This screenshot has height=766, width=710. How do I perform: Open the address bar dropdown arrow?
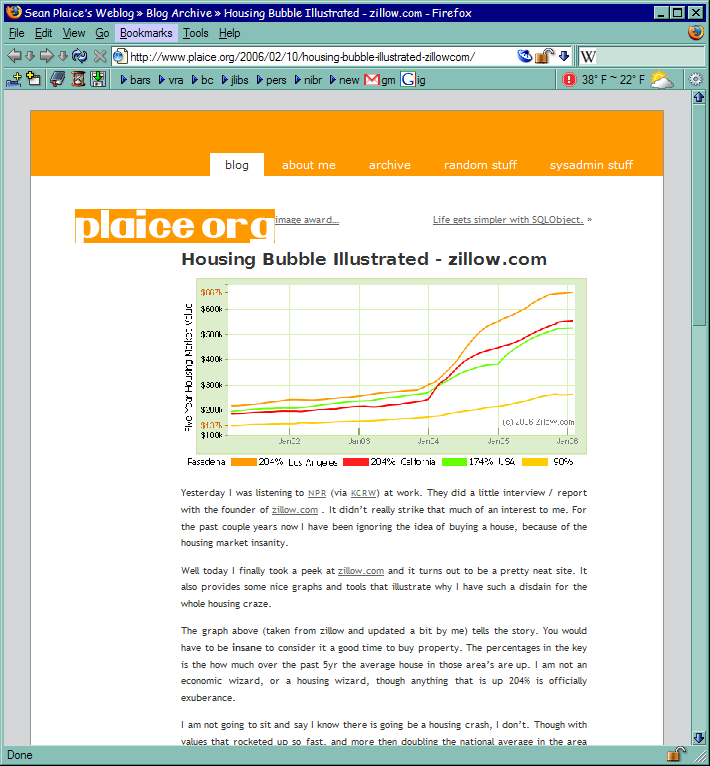pyautogui.click(x=564, y=56)
